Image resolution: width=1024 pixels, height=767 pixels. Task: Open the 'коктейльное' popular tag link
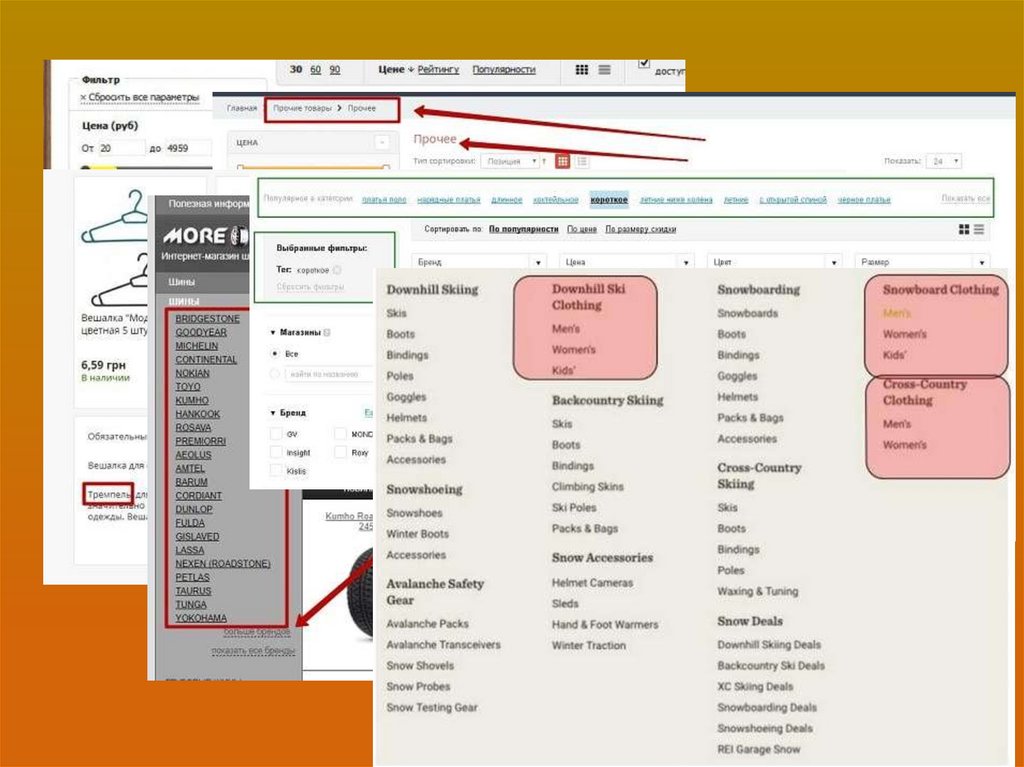(x=556, y=199)
